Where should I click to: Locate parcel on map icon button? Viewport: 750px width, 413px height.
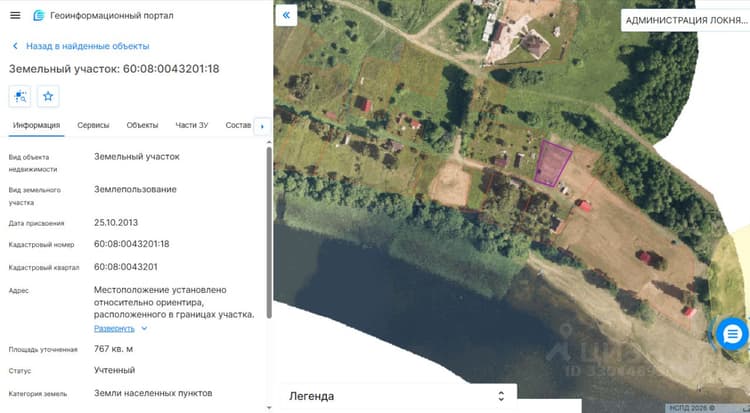[20, 97]
